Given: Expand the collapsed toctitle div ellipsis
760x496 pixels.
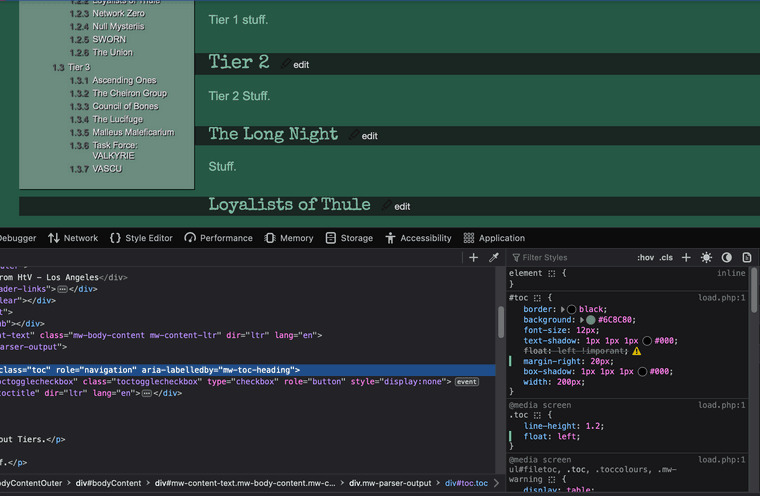Looking at the screenshot, I should point(145,394).
